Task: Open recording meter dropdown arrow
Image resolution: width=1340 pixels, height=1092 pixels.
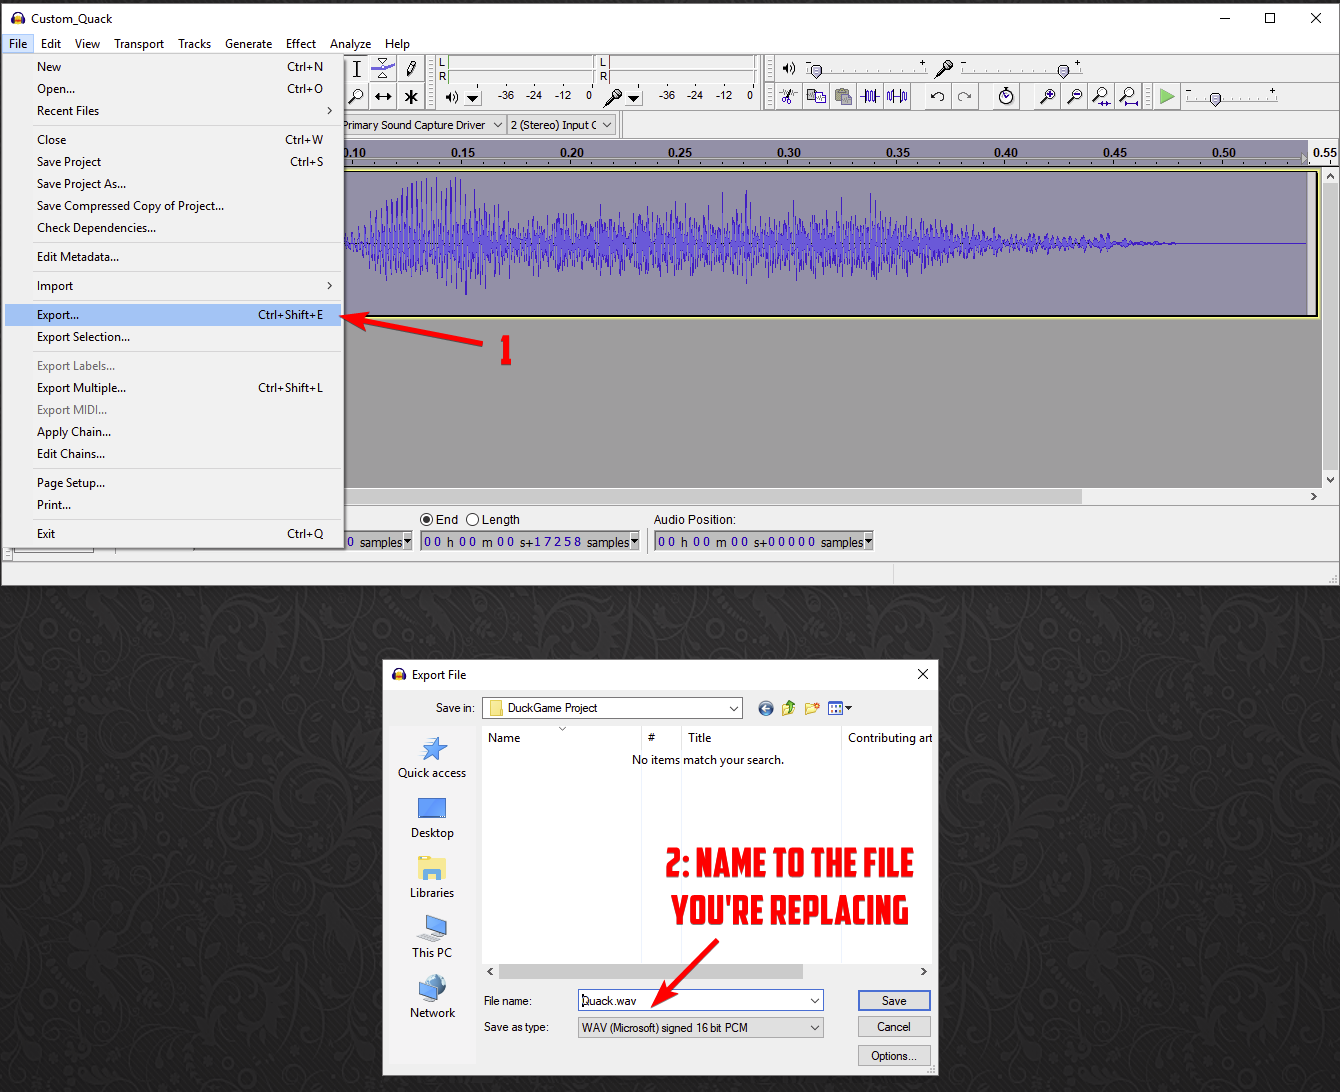Action: click(x=634, y=98)
